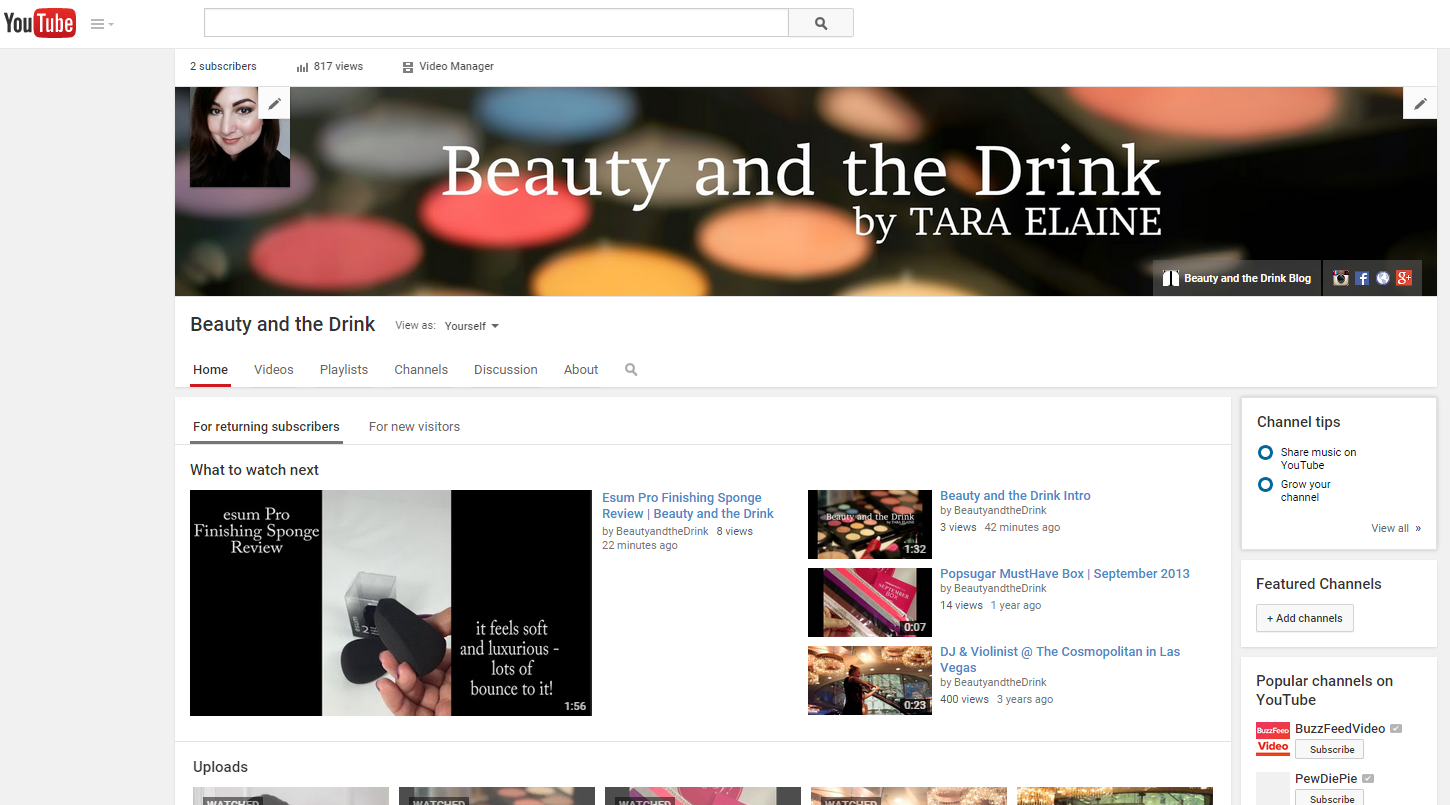
Task: Open the Beauty and the Drink Blog link
Action: (x=1237, y=278)
